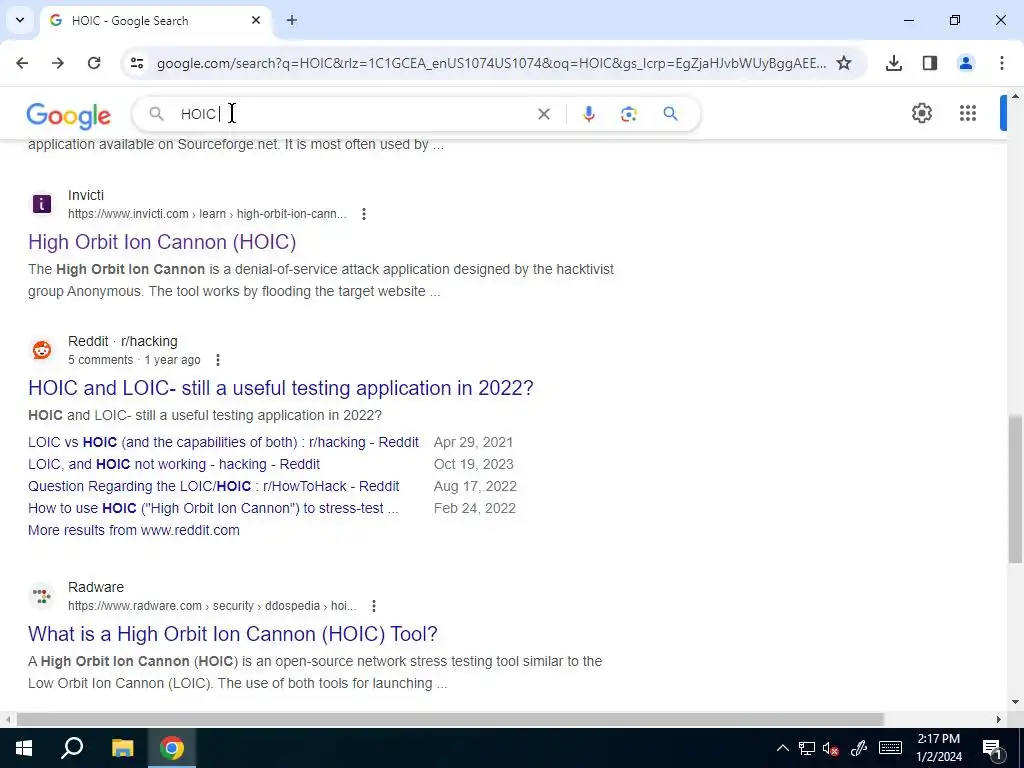Open Chrome's three-dot menu
The height and width of the screenshot is (768, 1024).
click(1002, 63)
